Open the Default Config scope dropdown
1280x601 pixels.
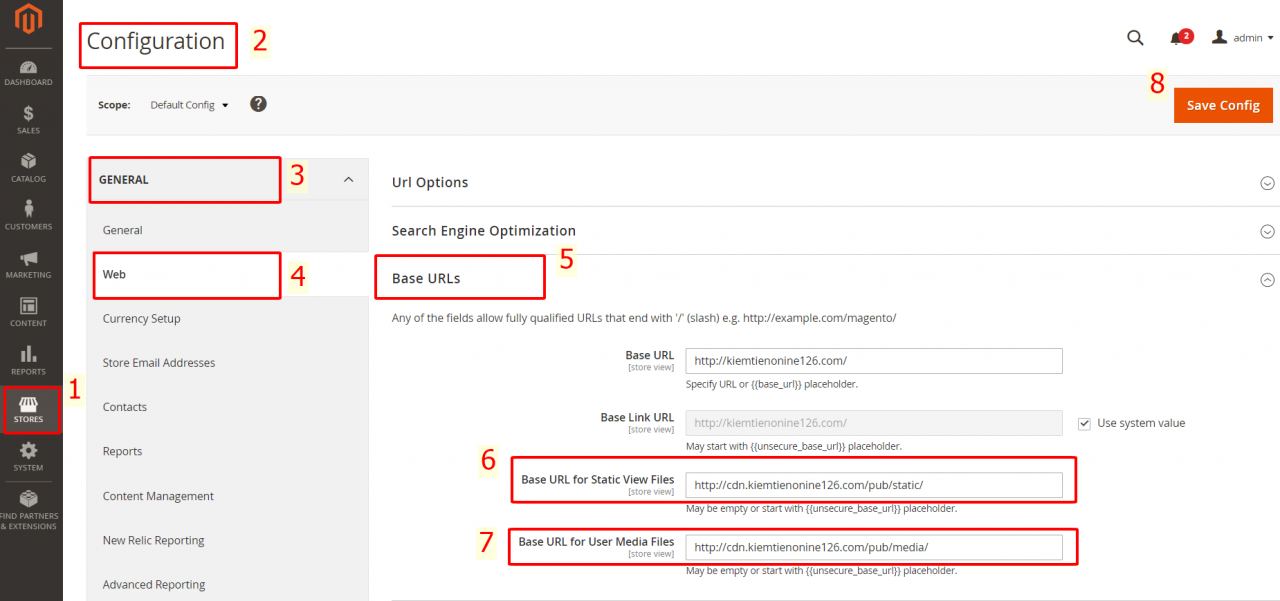pyautogui.click(x=189, y=105)
